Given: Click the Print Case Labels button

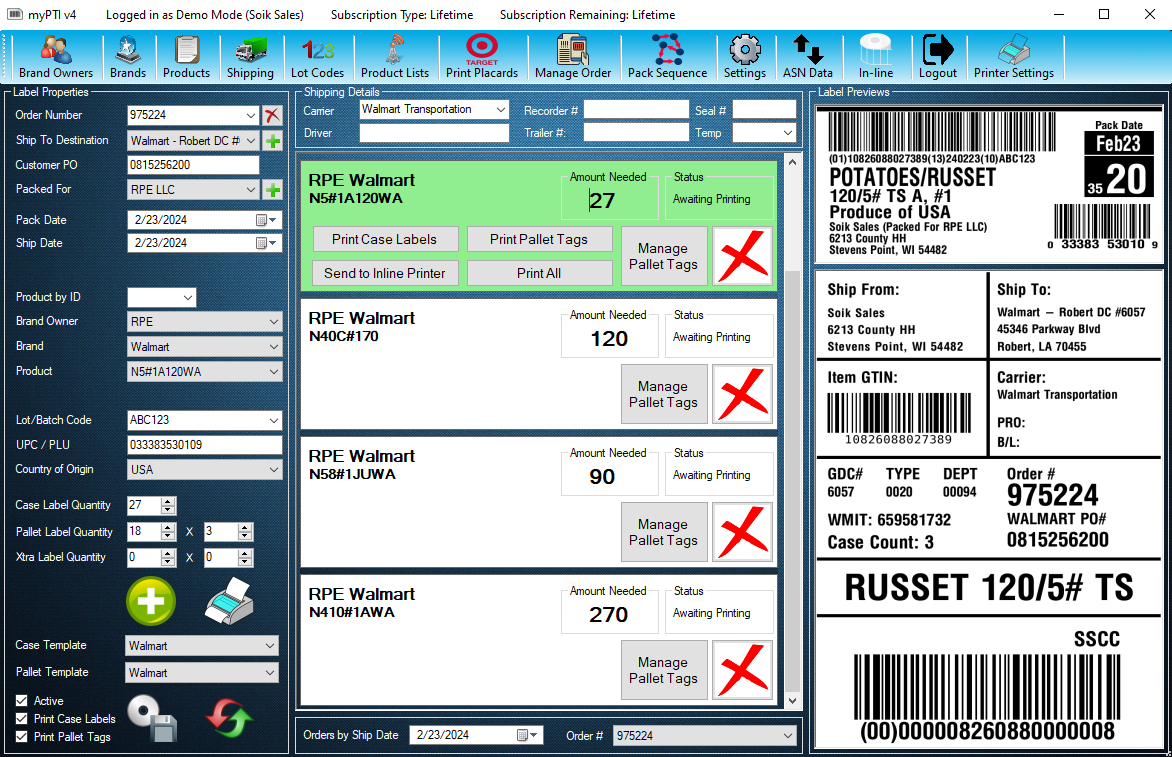Looking at the screenshot, I should click(384, 239).
